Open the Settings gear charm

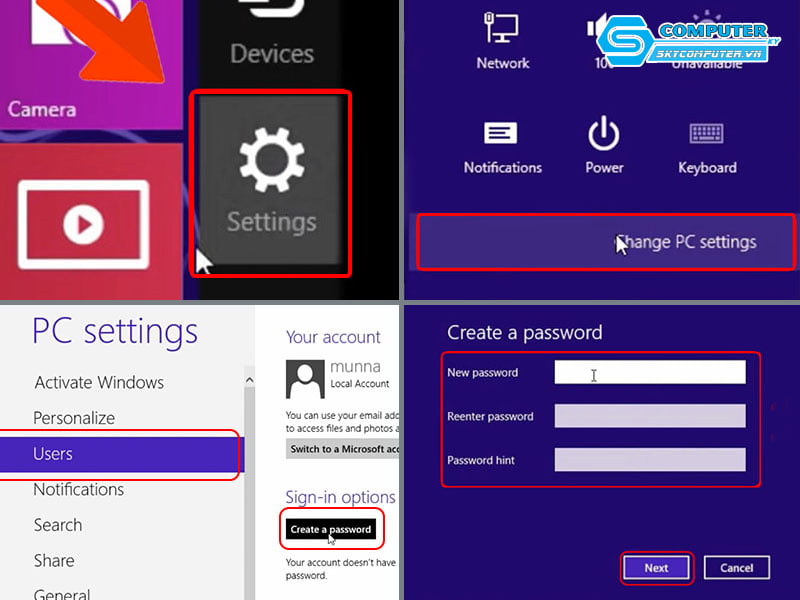[271, 182]
